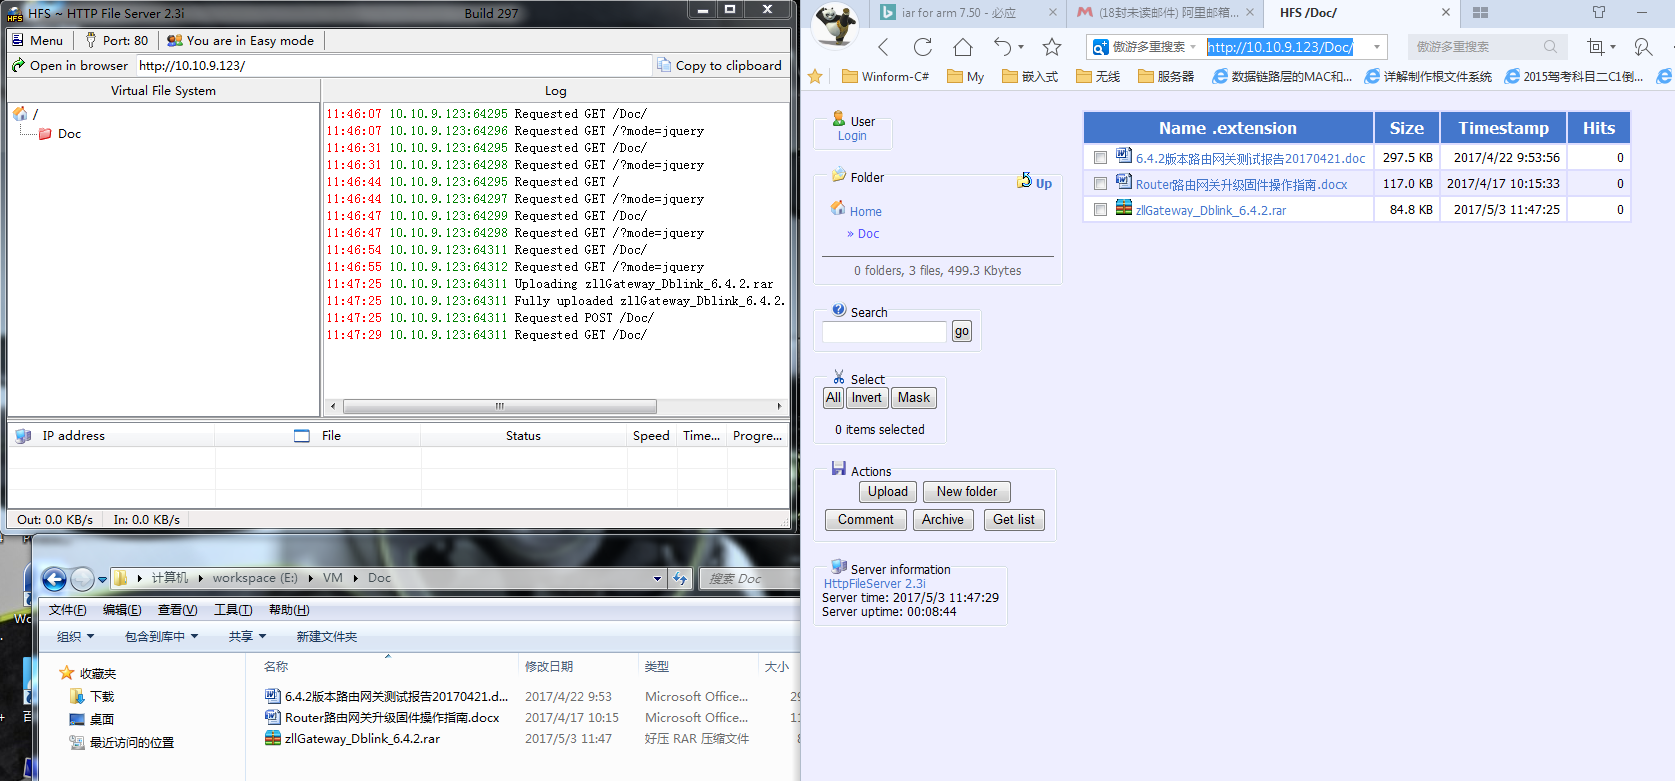Click the Invert selection button
Image resolution: width=1675 pixels, height=781 pixels.
click(867, 398)
